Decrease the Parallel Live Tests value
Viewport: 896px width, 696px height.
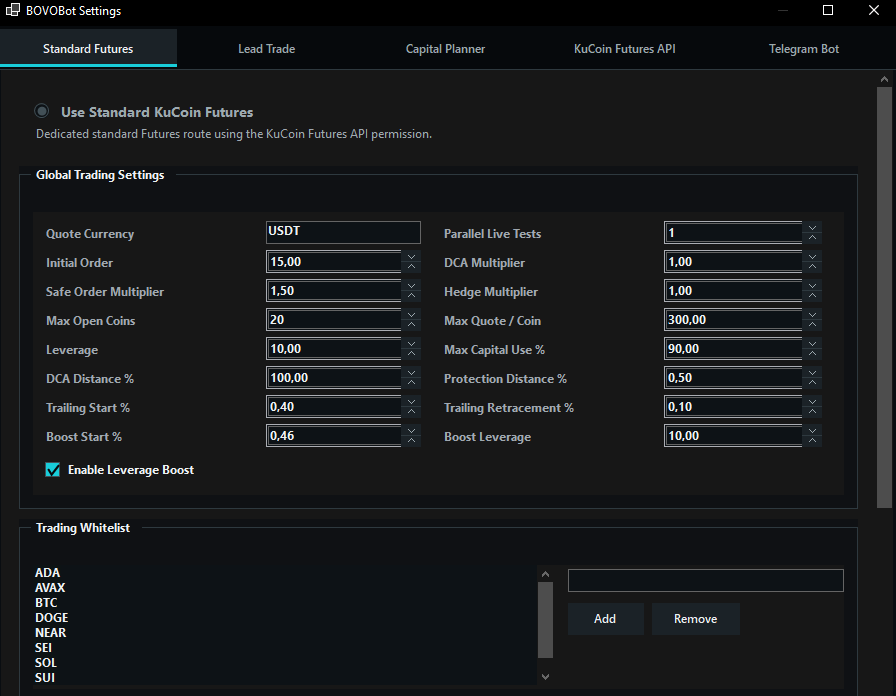tap(812, 227)
